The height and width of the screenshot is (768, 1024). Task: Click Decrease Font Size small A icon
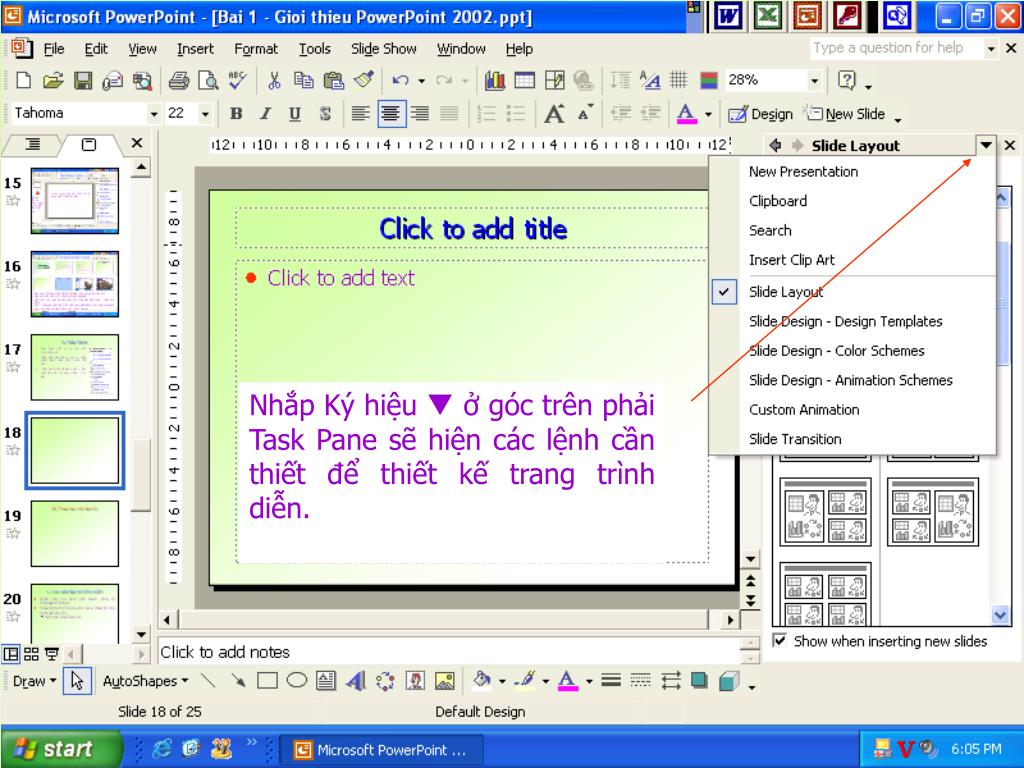click(x=585, y=114)
